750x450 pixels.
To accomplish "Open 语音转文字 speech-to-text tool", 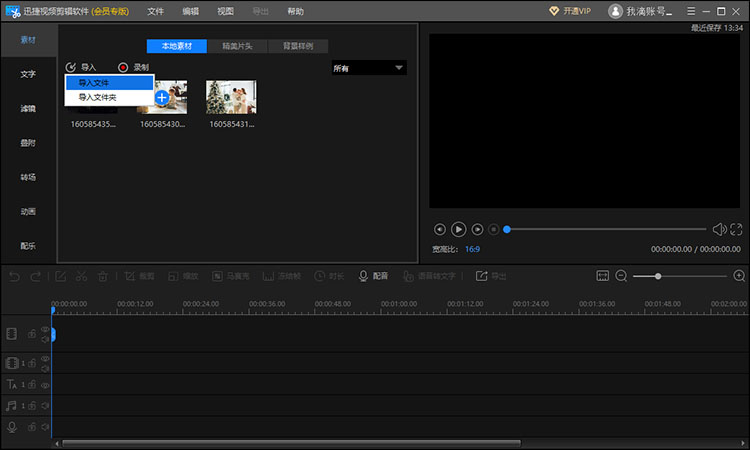I will [429, 276].
